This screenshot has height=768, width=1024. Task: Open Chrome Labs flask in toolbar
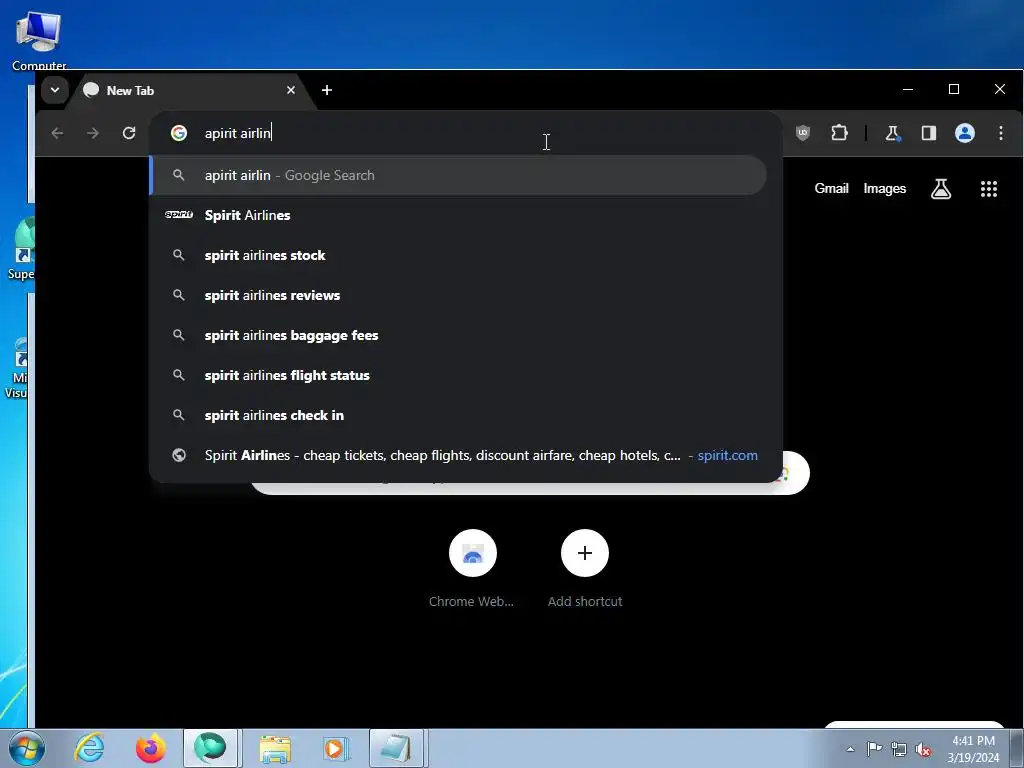[892, 133]
